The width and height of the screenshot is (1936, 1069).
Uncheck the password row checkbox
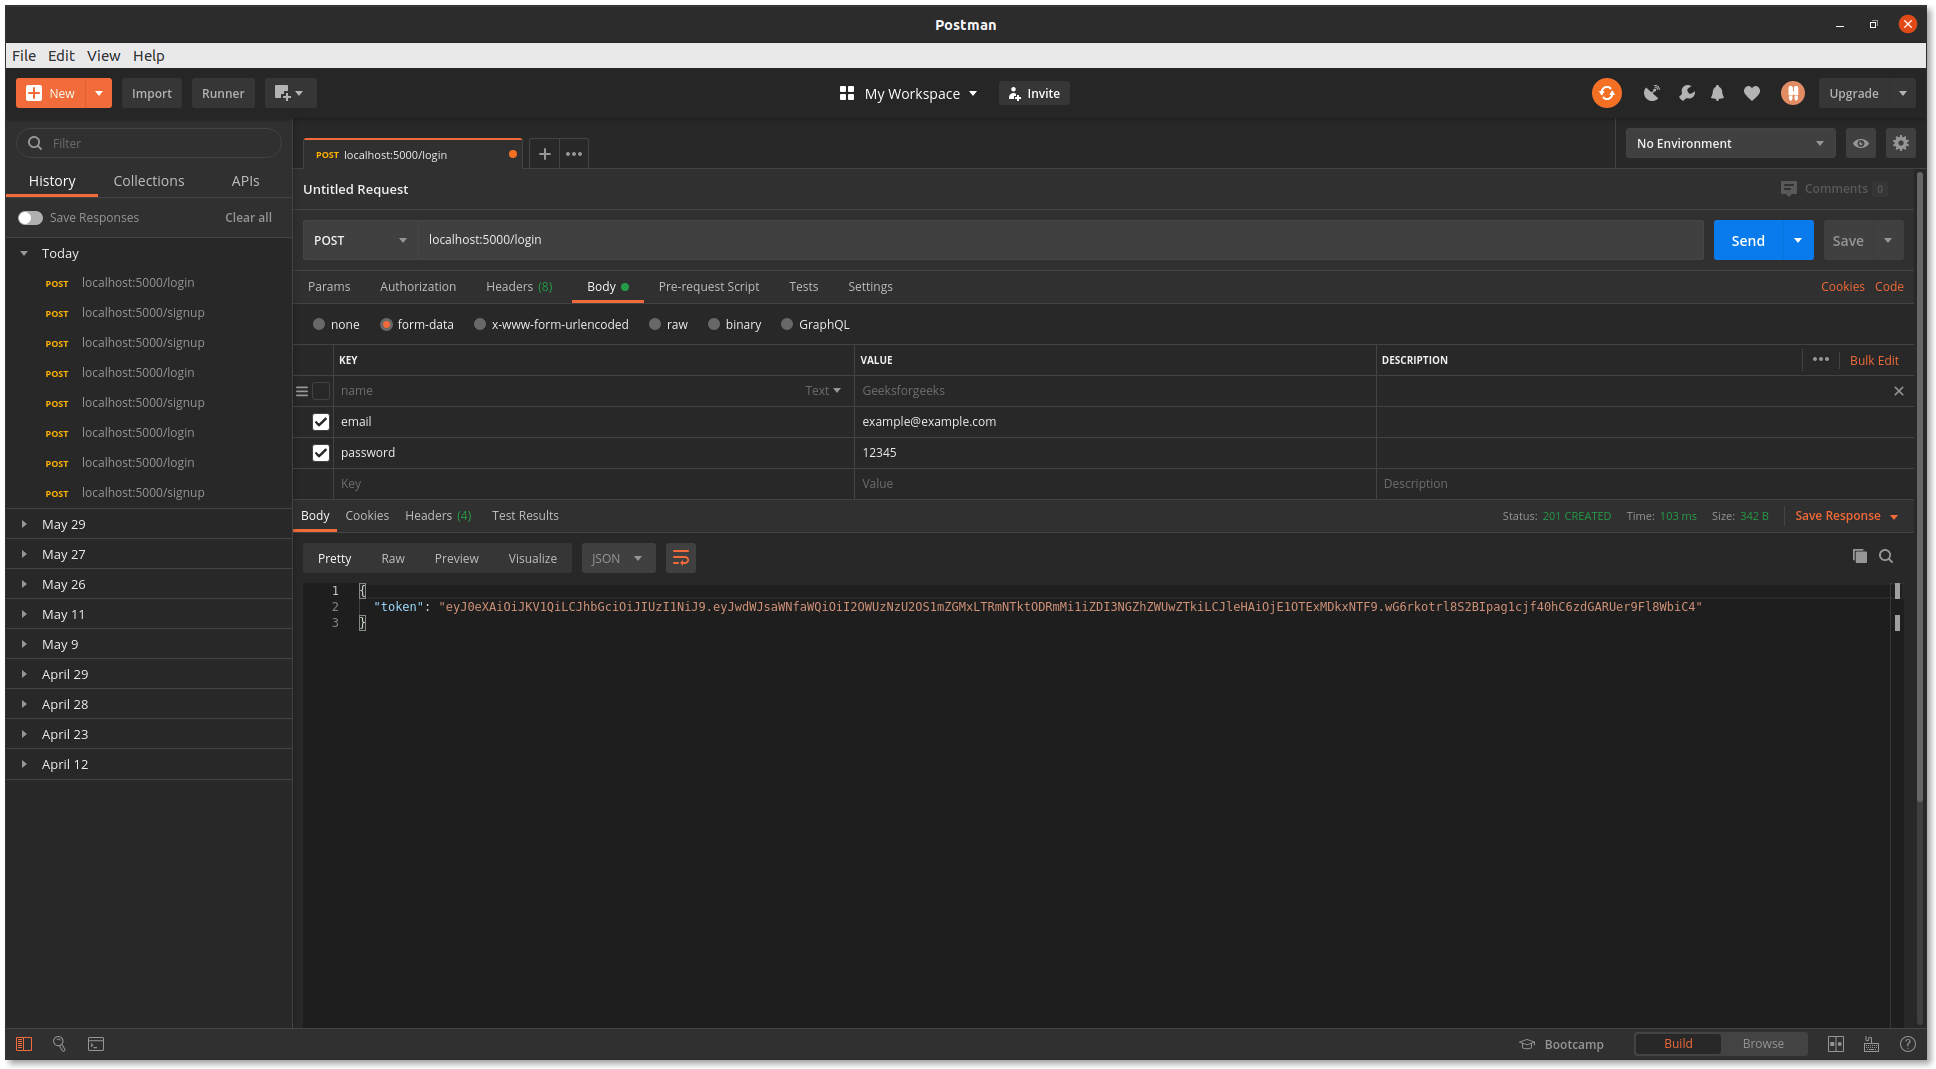tap(321, 453)
